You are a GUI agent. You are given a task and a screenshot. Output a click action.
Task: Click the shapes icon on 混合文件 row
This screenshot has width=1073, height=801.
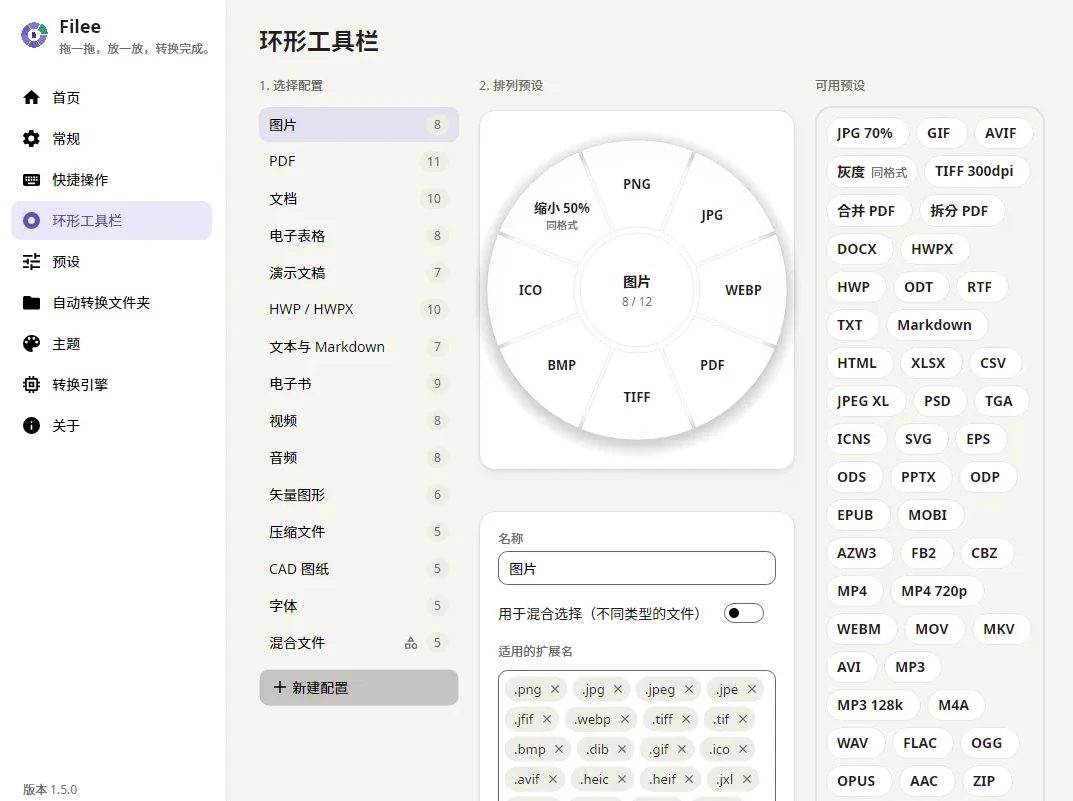411,642
